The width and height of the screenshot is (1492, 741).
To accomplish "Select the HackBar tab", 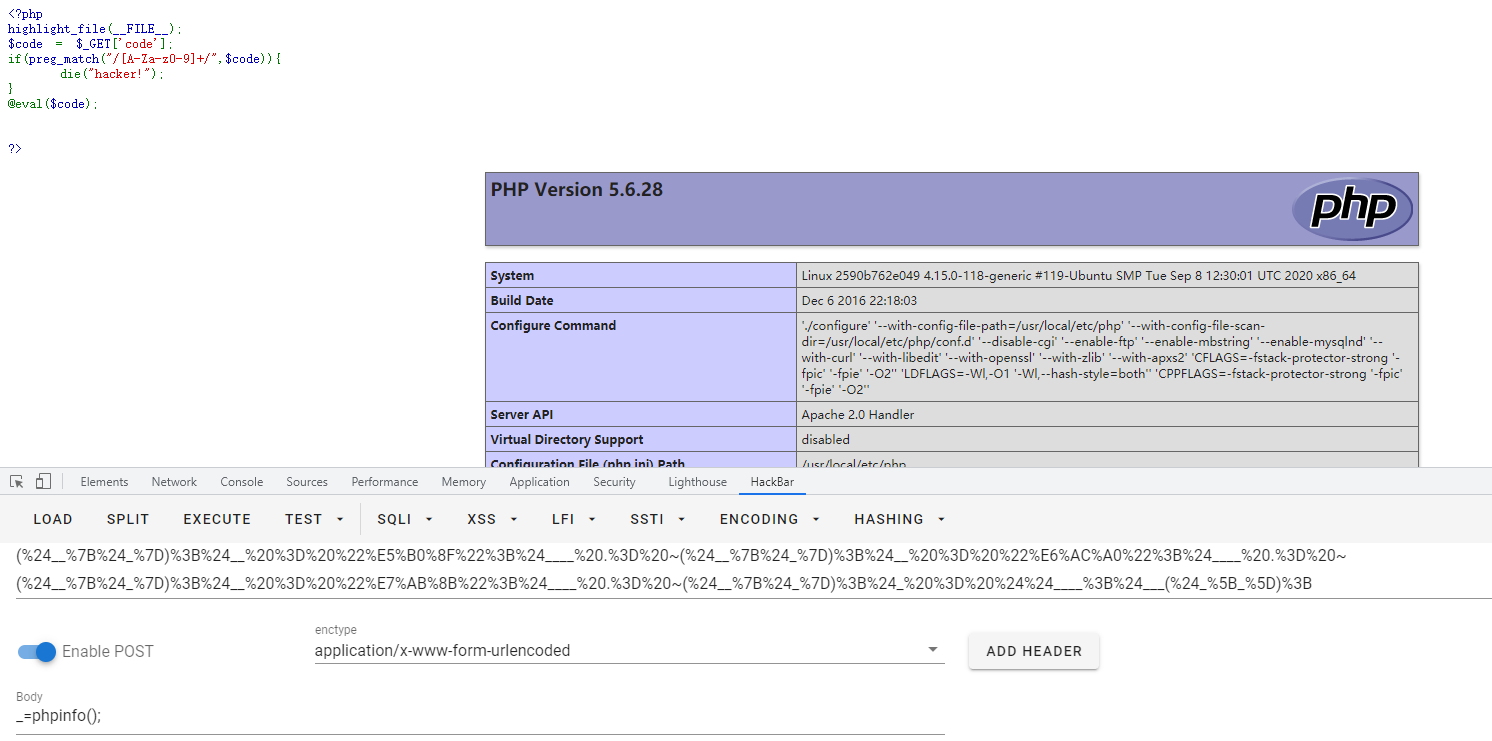I will click(772, 482).
